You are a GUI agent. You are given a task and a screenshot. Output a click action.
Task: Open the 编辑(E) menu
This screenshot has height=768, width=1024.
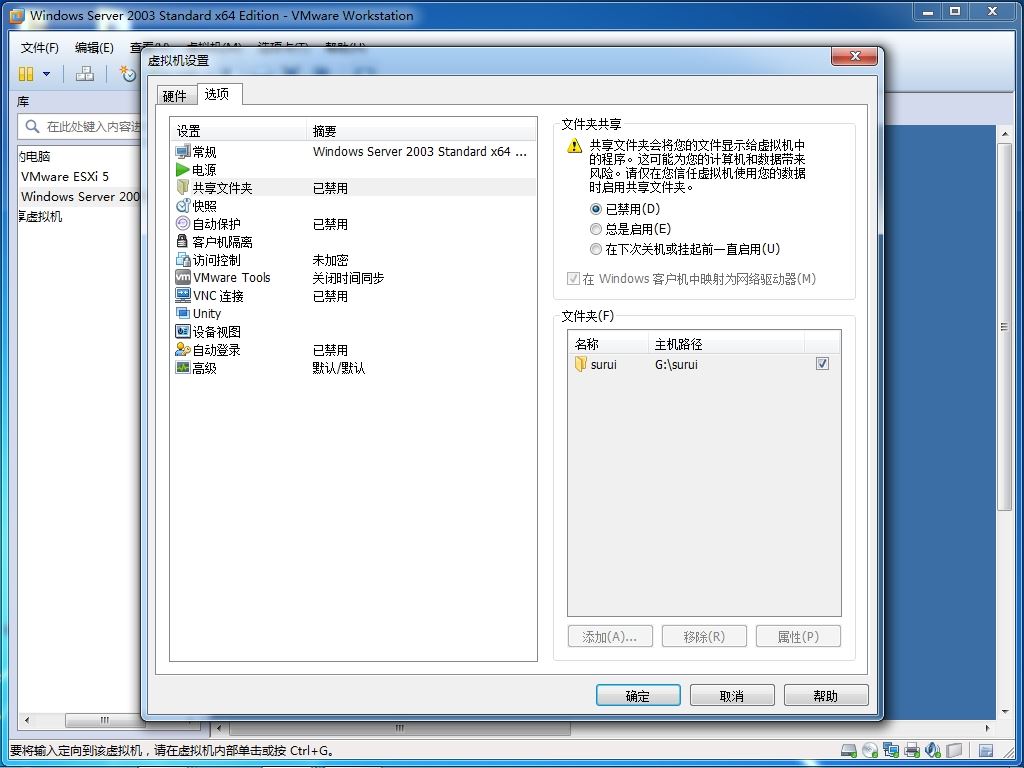pos(94,48)
